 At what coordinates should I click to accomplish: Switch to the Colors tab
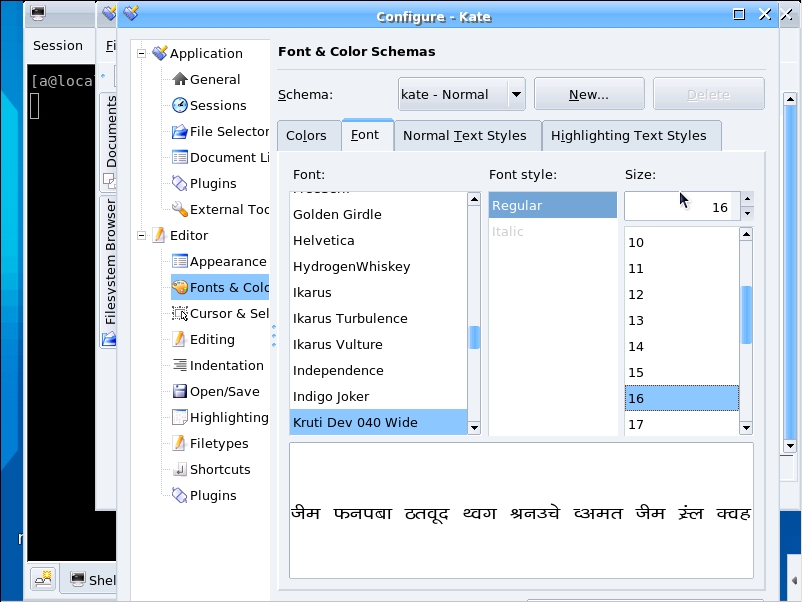coord(309,136)
